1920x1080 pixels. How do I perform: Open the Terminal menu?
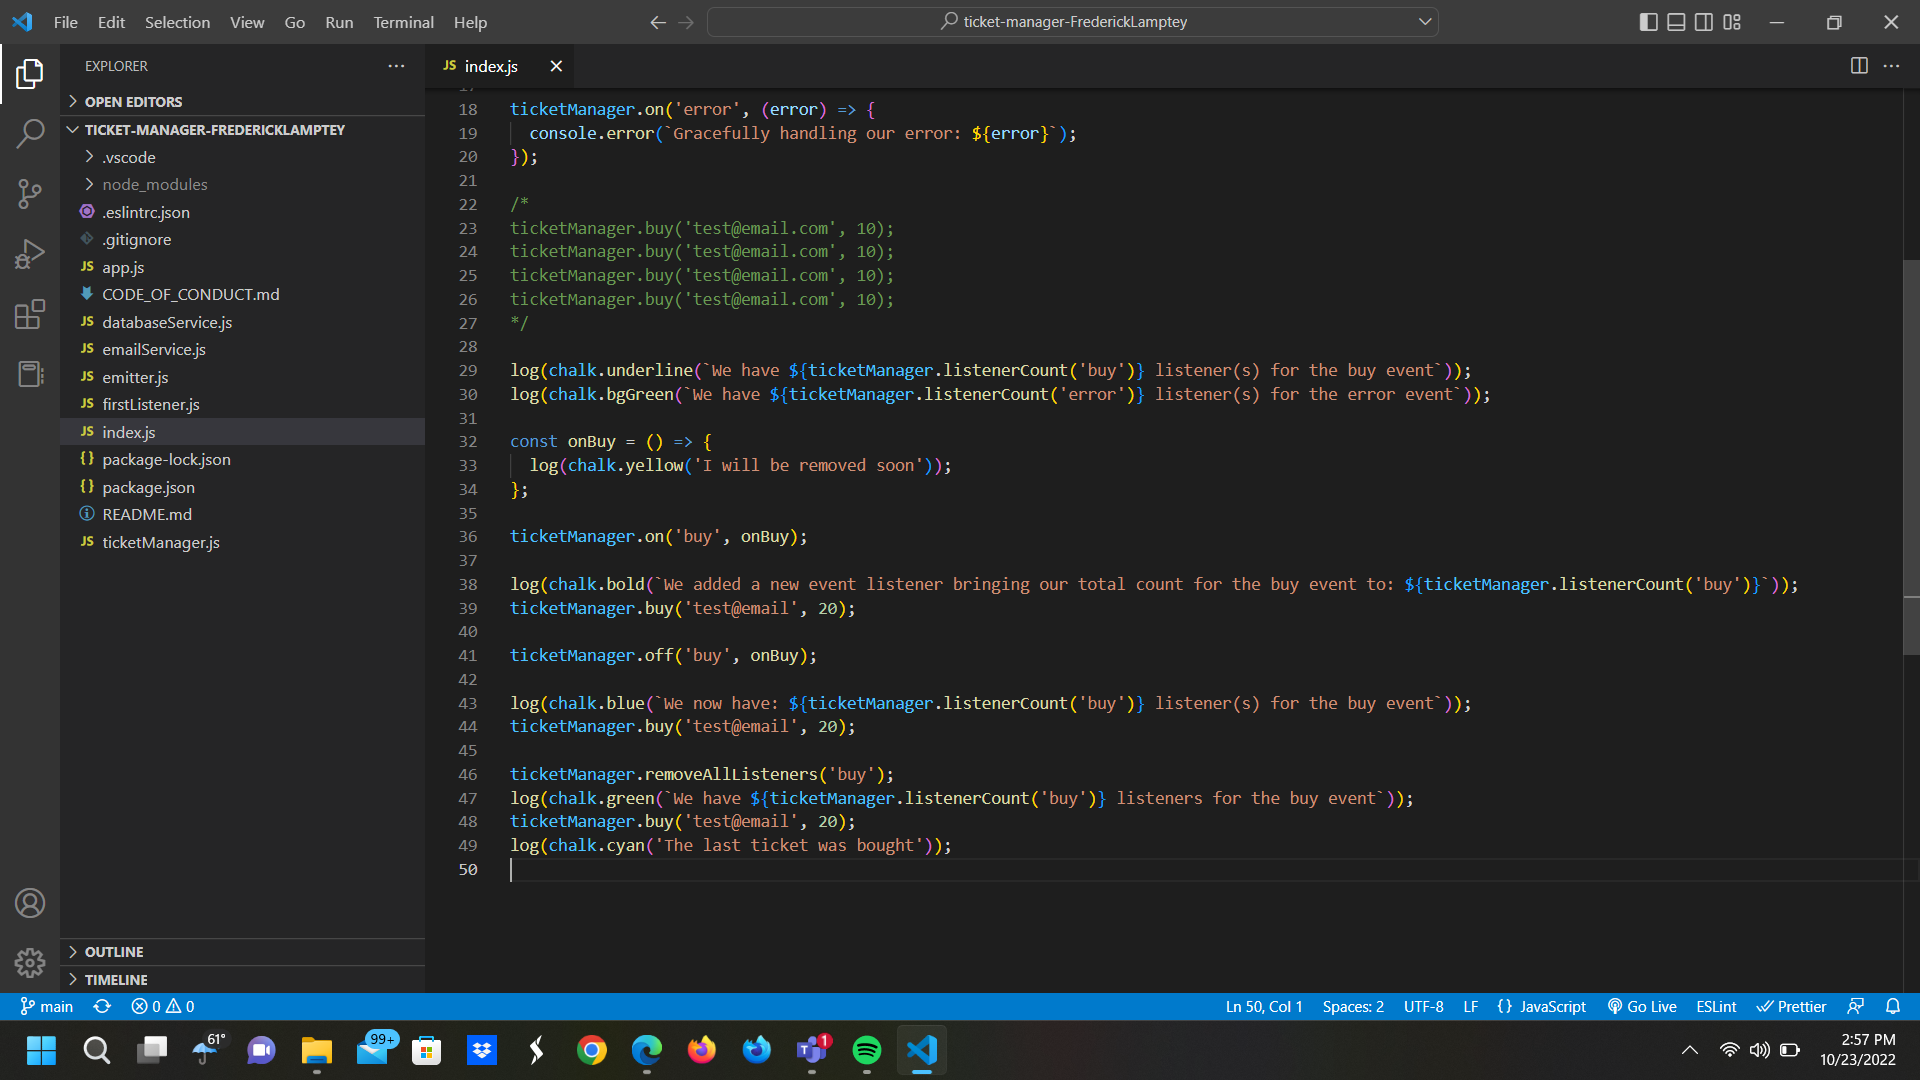point(403,22)
